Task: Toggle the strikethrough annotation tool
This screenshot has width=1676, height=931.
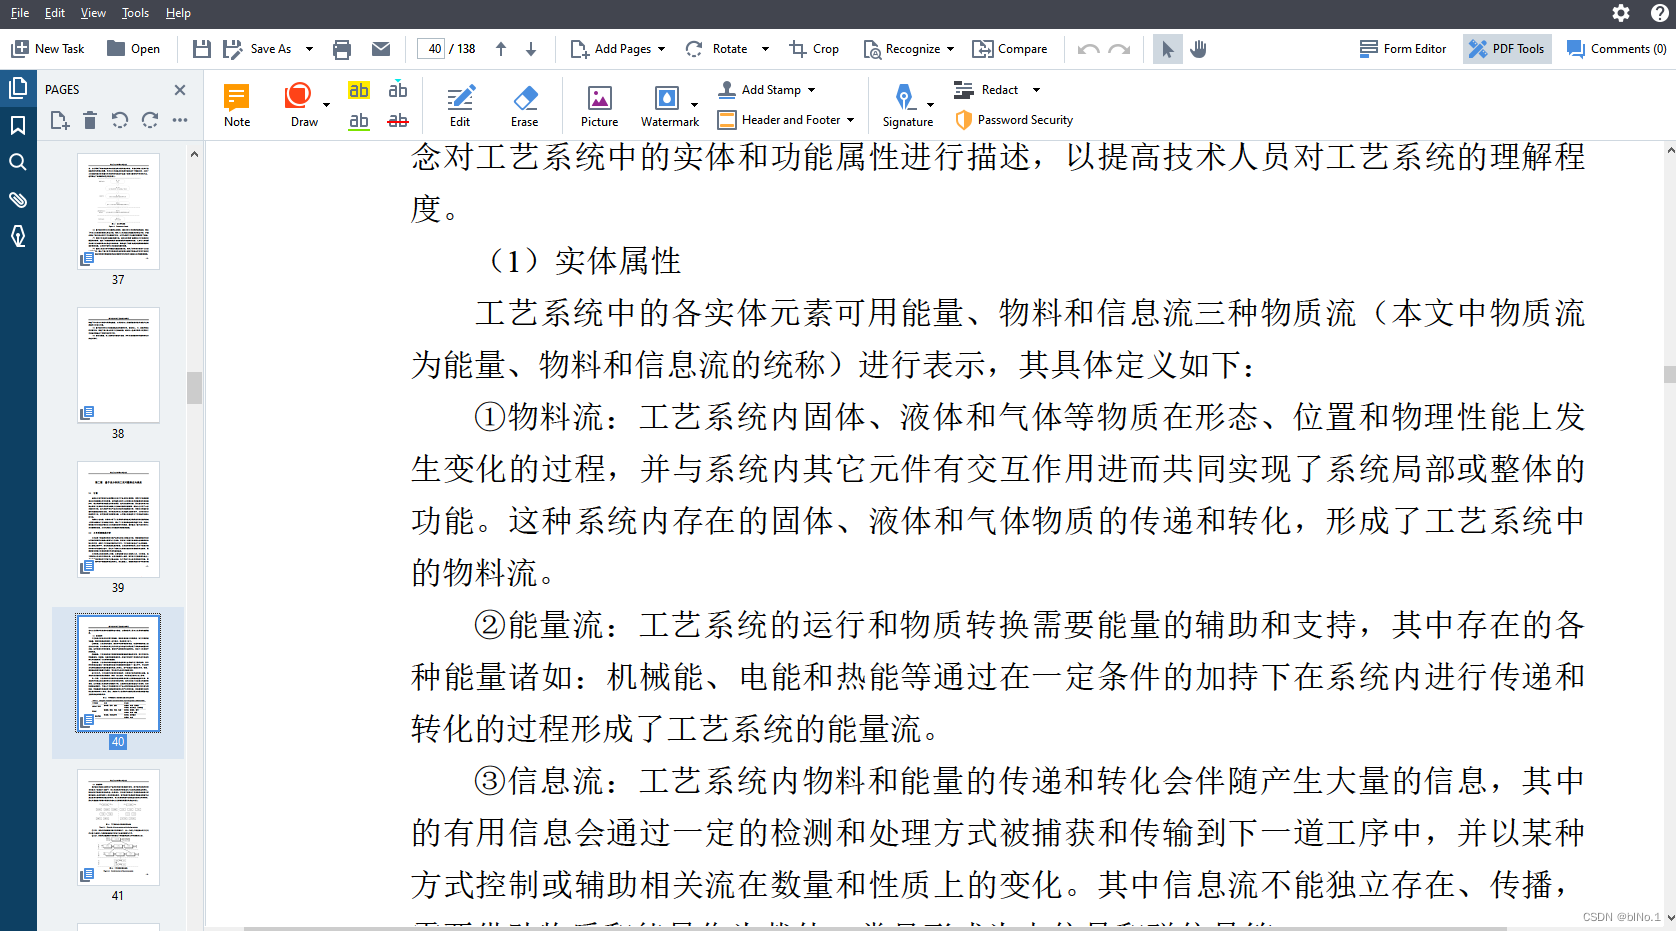Action: pyautogui.click(x=398, y=119)
